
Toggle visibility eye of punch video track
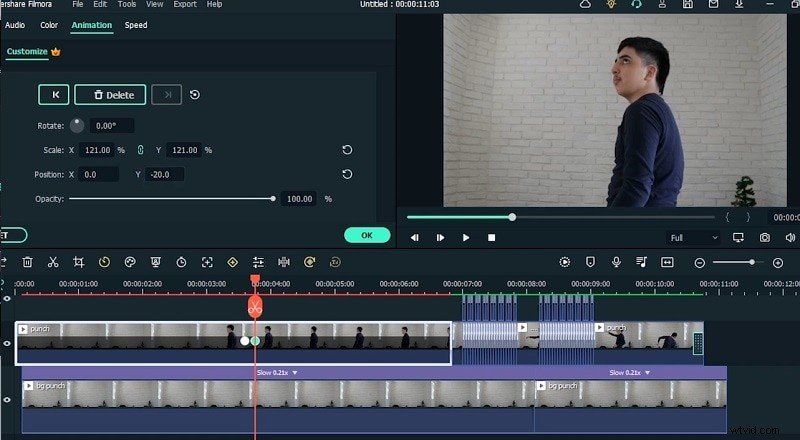coord(7,344)
